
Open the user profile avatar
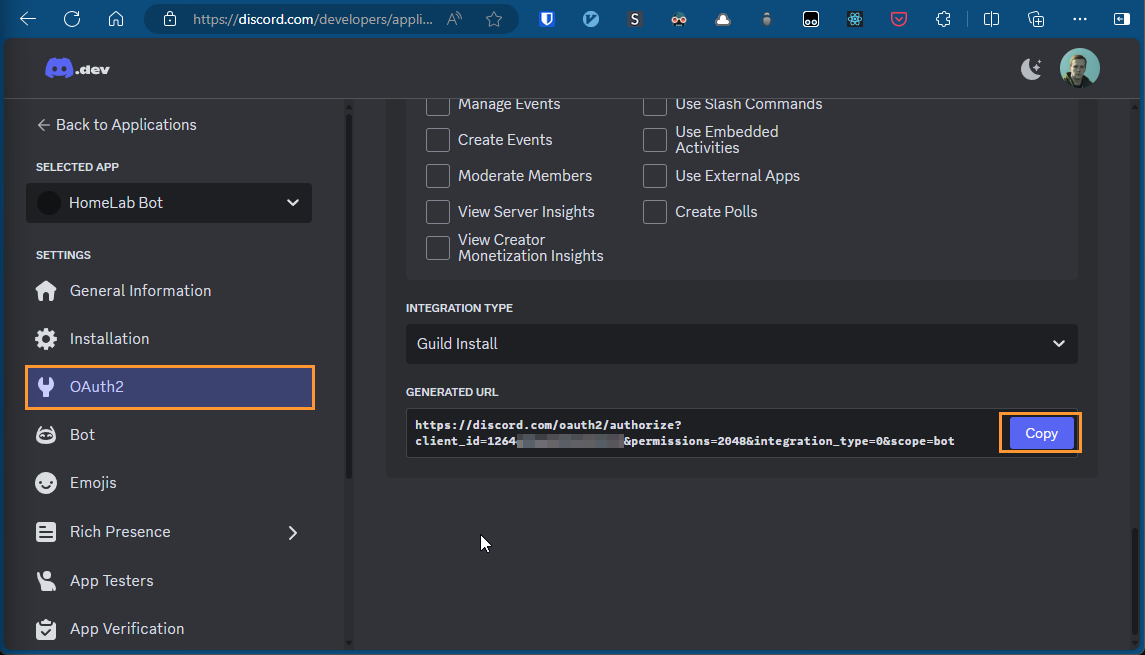click(1079, 68)
